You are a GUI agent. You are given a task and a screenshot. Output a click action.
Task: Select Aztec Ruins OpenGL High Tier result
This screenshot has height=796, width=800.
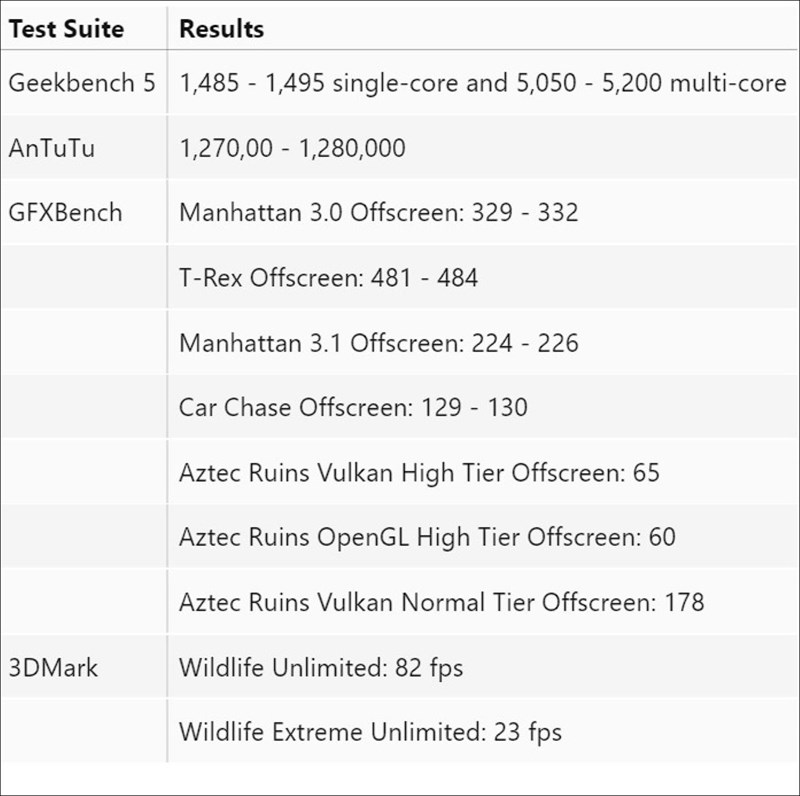(427, 537)
